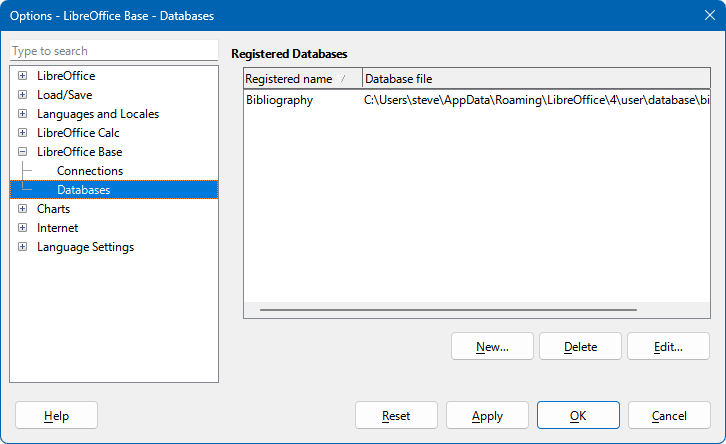Select the Load/Save category label
Screen dimensions: 726x444
(x=64, y=94)
